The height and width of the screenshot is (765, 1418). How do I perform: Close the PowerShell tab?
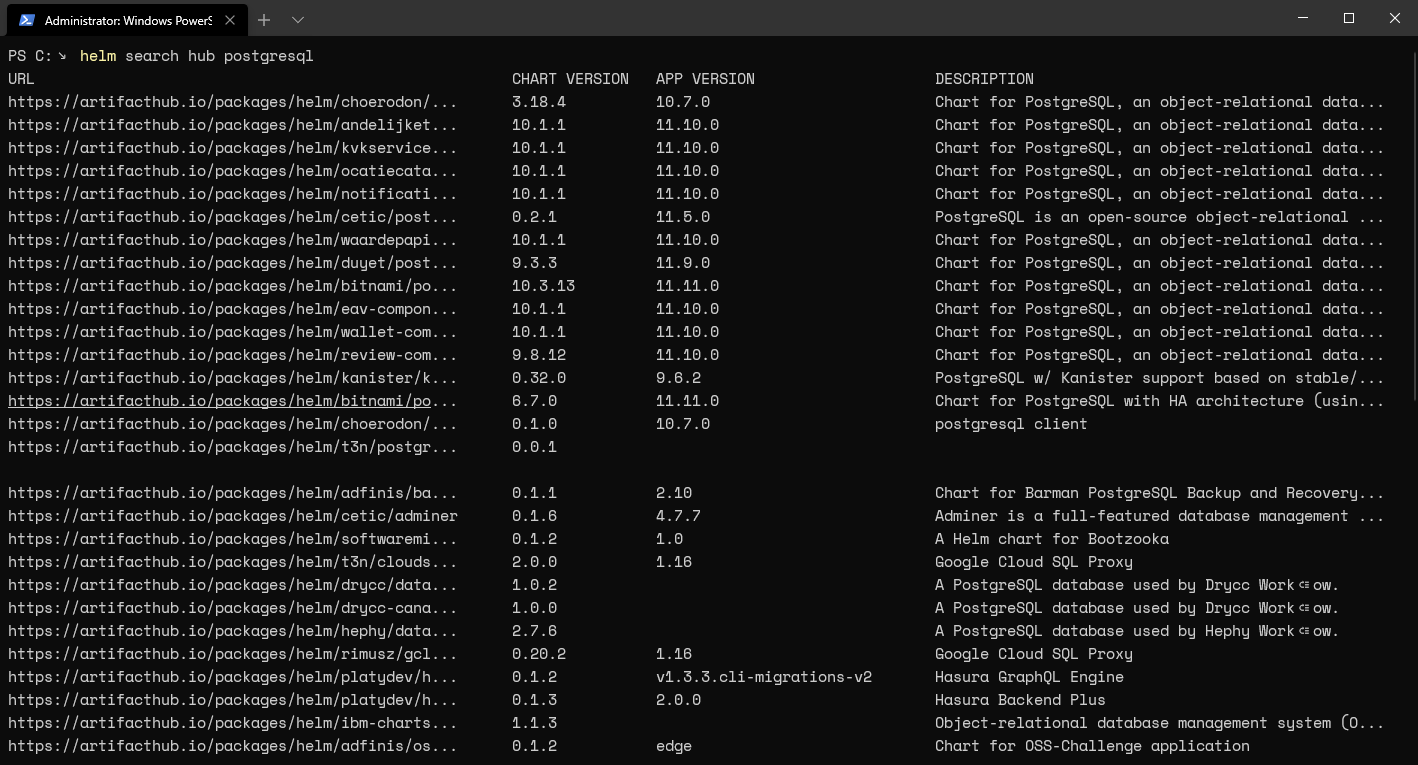(x=231, y=20)
